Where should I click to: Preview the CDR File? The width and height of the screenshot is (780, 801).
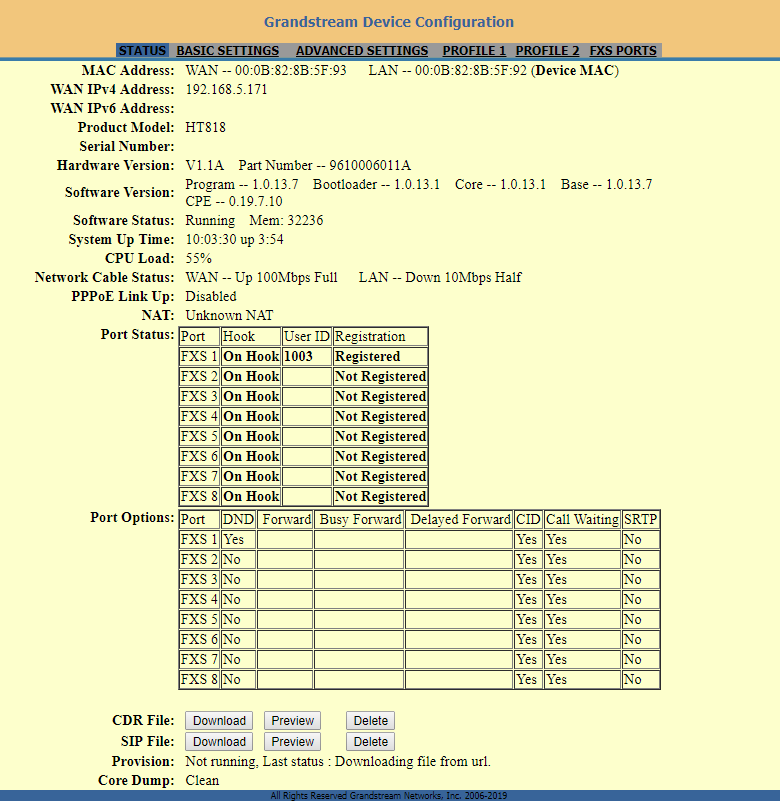292,721
